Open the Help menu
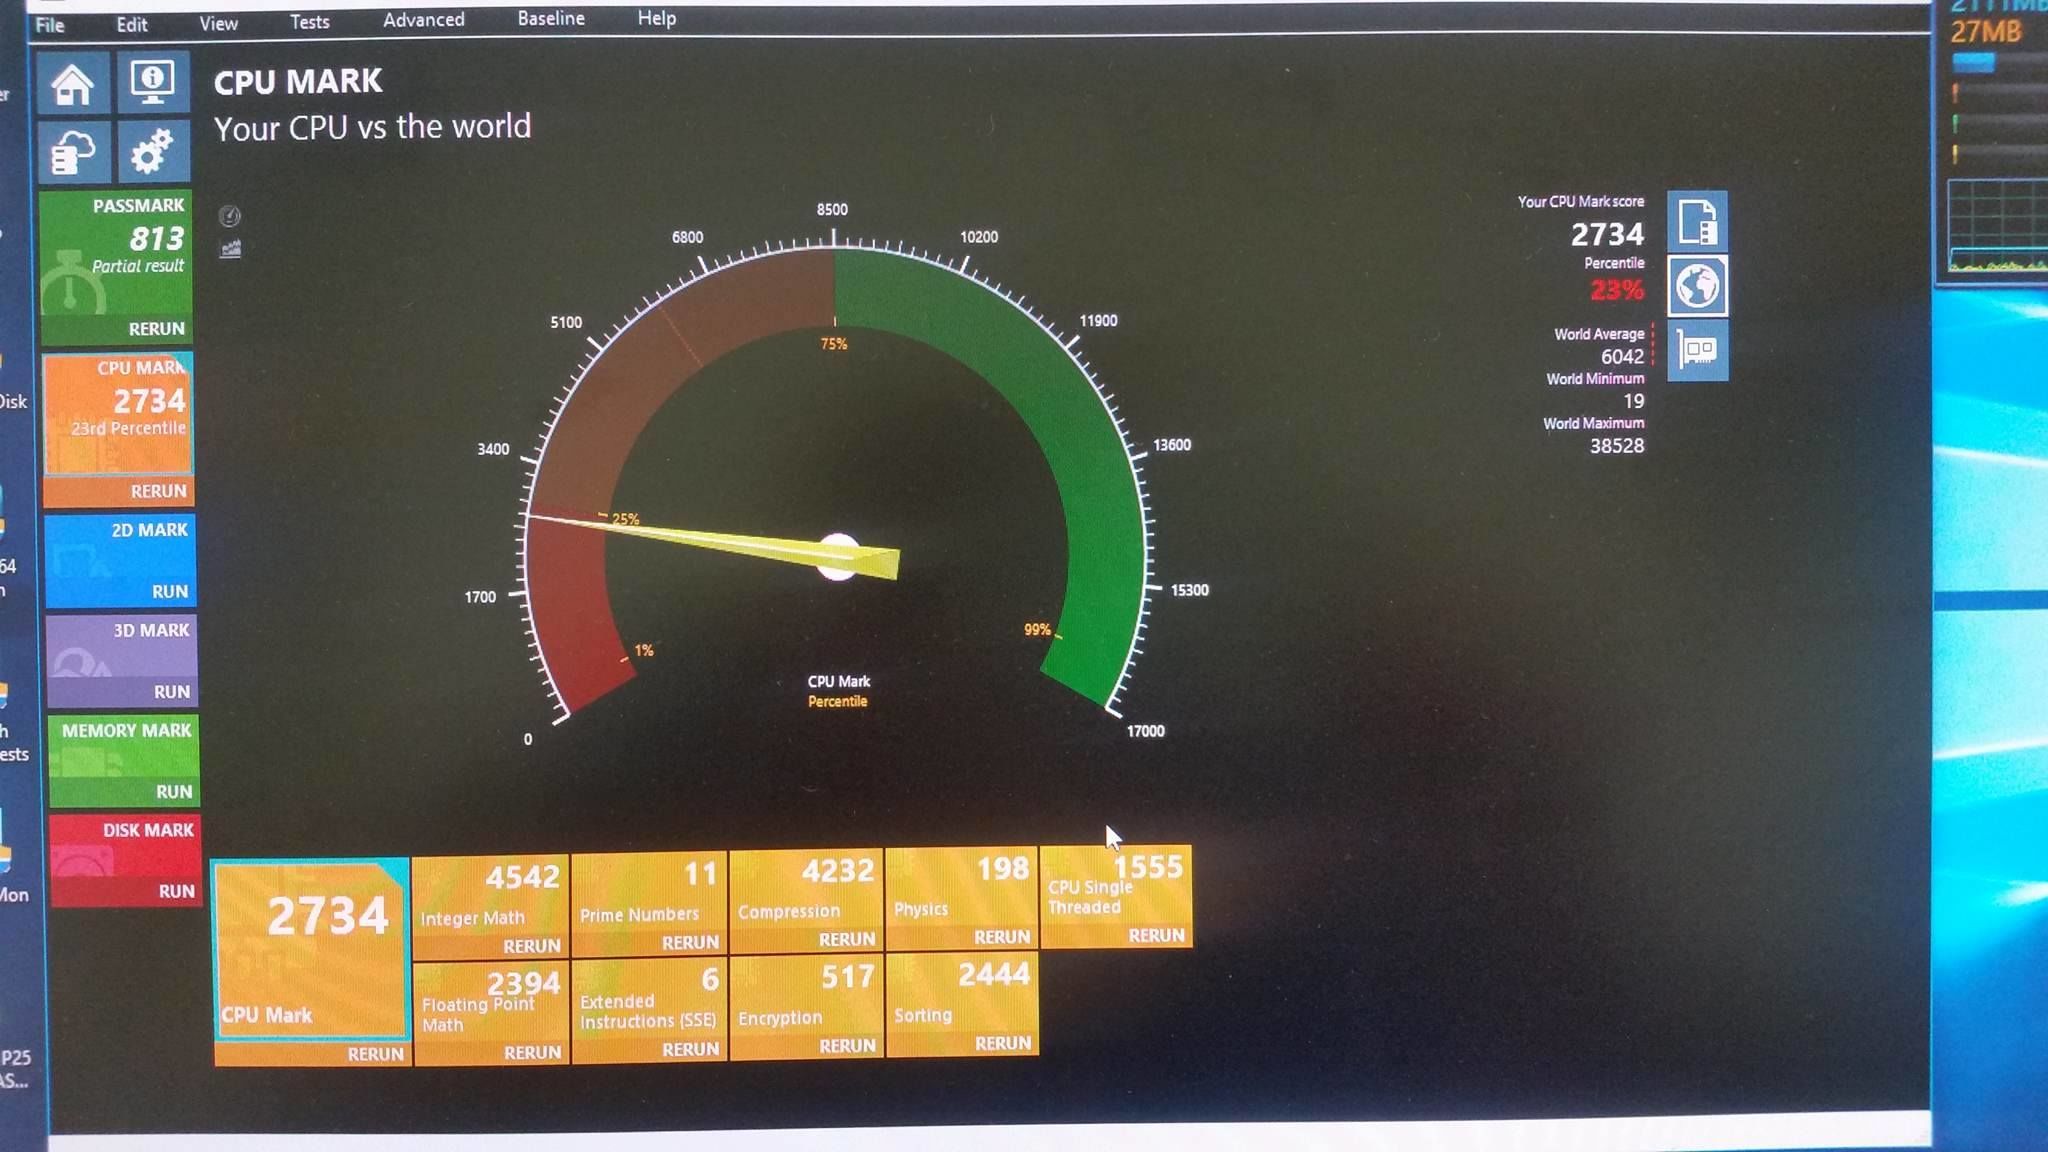The image size is (2048, 1152). (657, 18)
